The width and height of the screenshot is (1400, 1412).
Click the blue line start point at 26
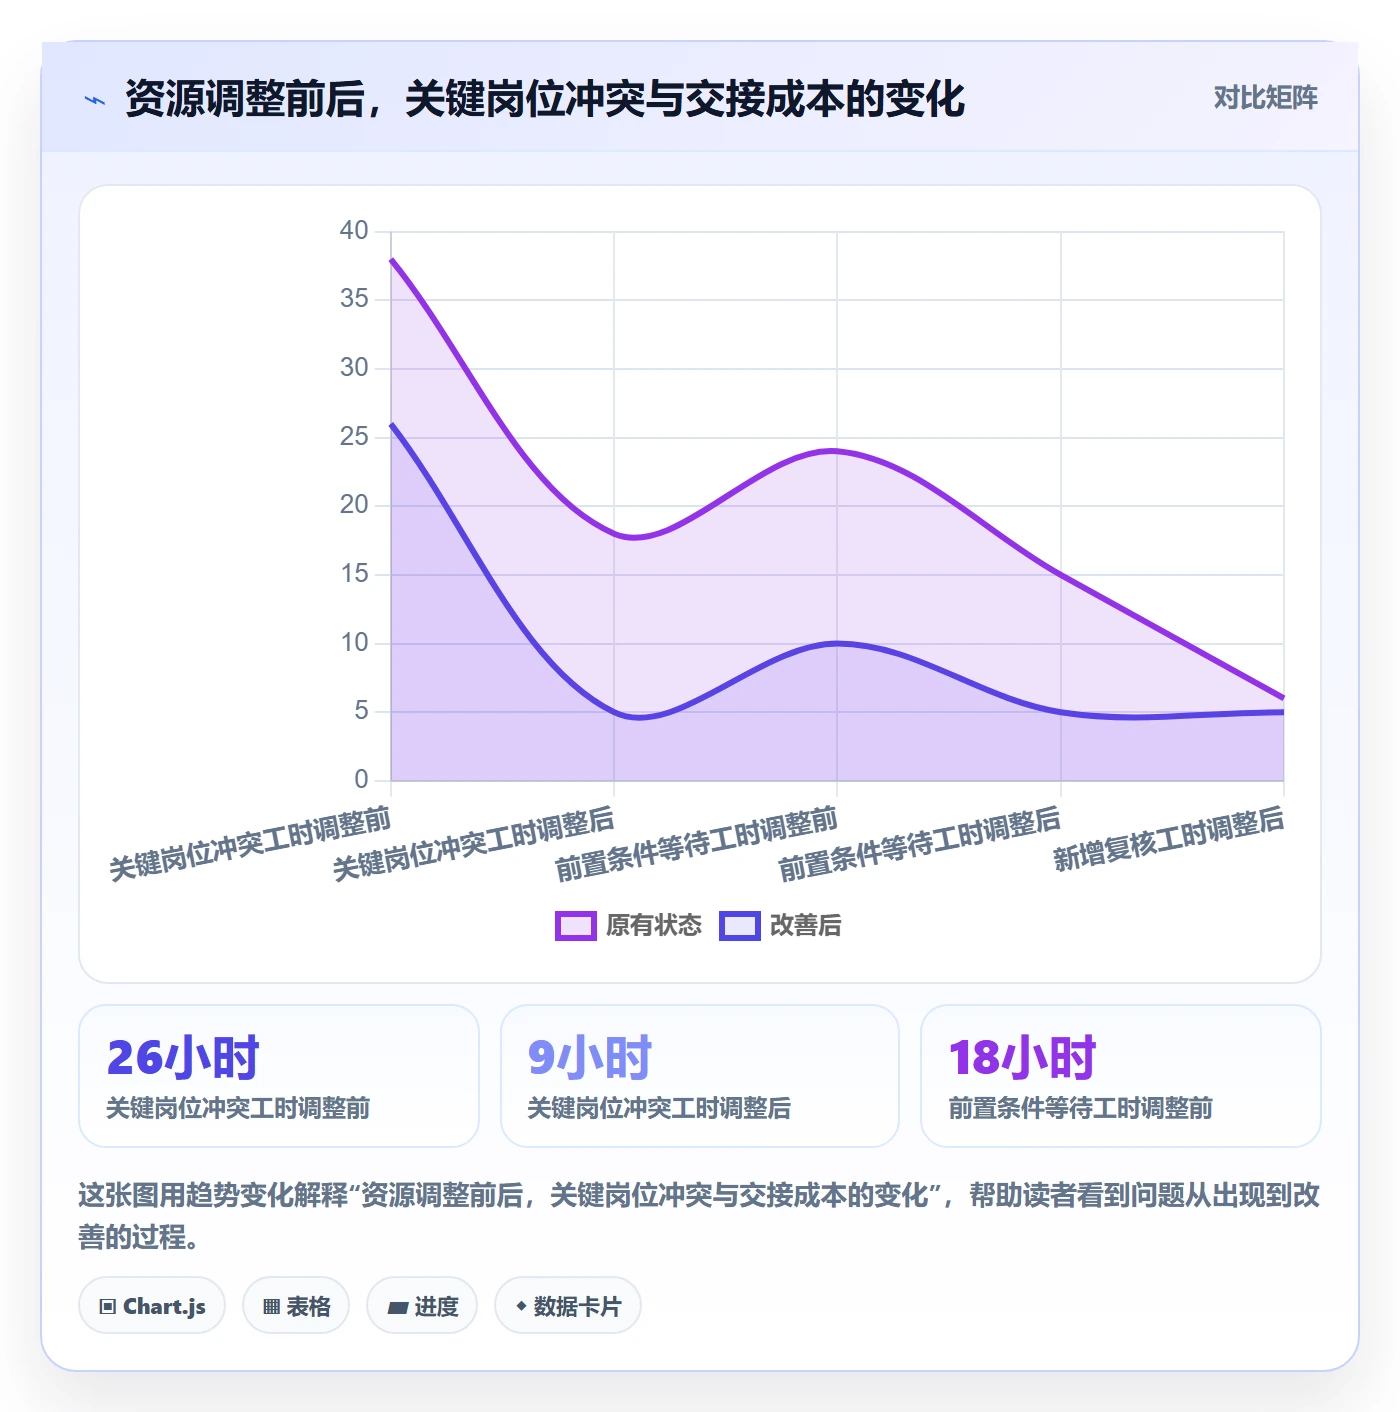pos(391,424)
